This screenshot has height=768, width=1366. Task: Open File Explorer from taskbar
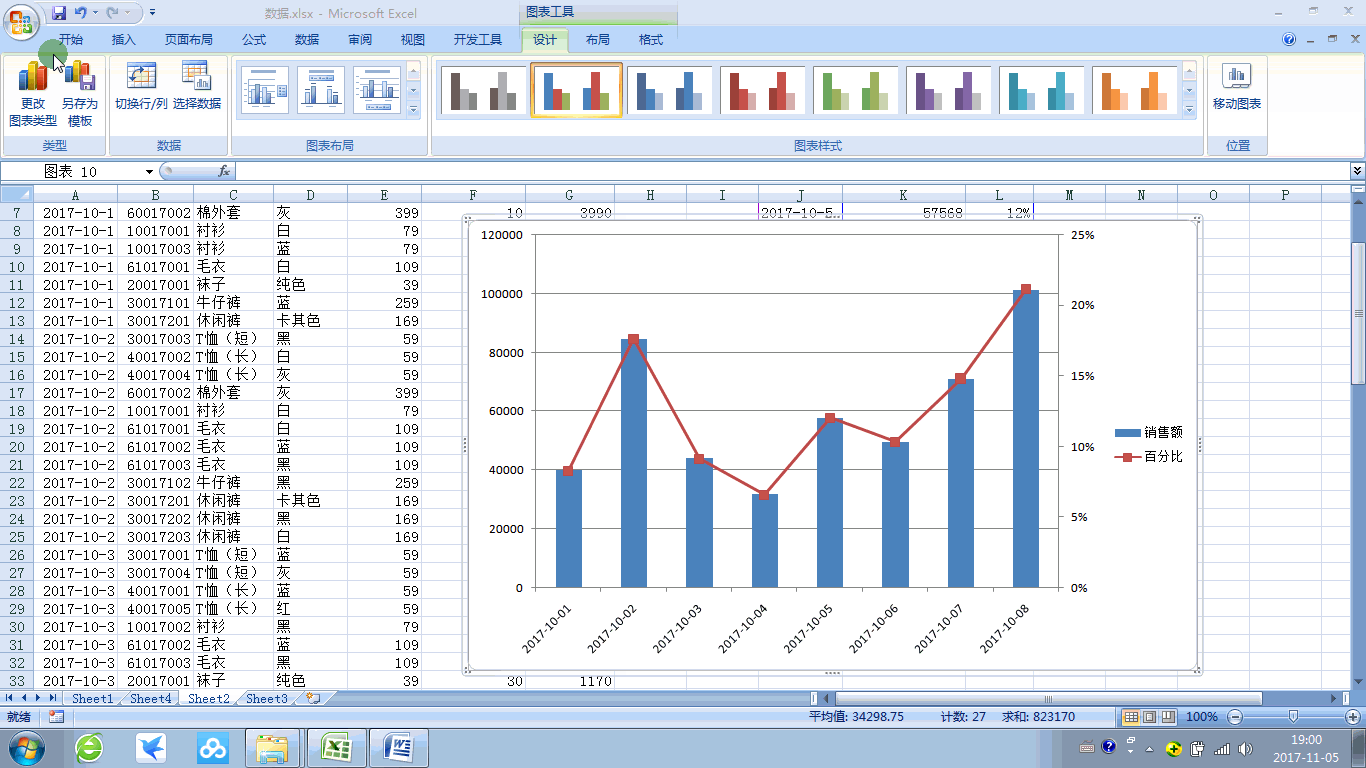pyautogui.click(x=272, y=748)
